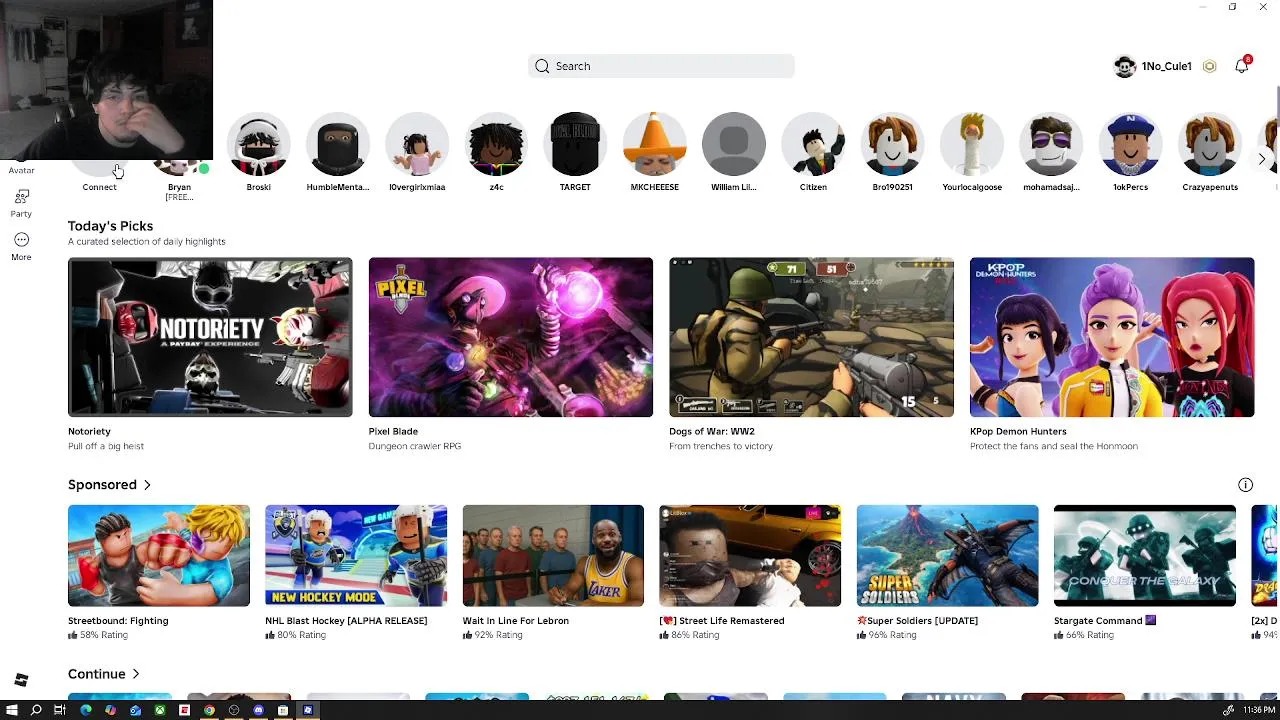Open Xbox app from taskbar
The width and height of the screenshot is (1280, 720).
[x=160, y=710]
